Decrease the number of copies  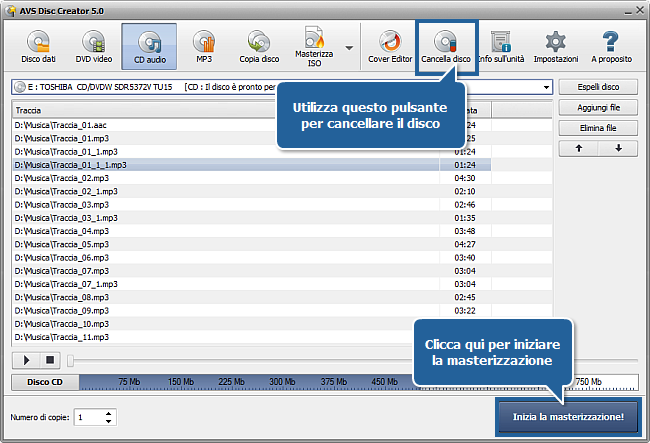point(109,421)
